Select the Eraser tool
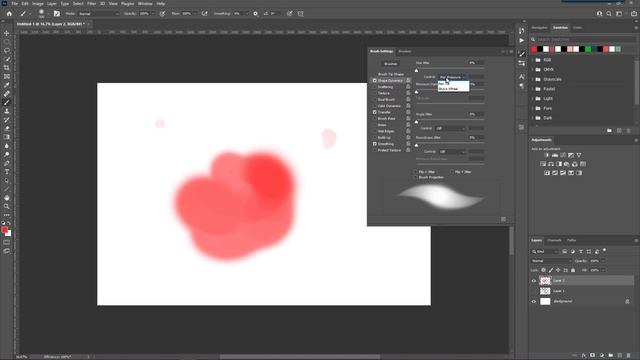This screenshot has width=640, height=360. (7, 128)
